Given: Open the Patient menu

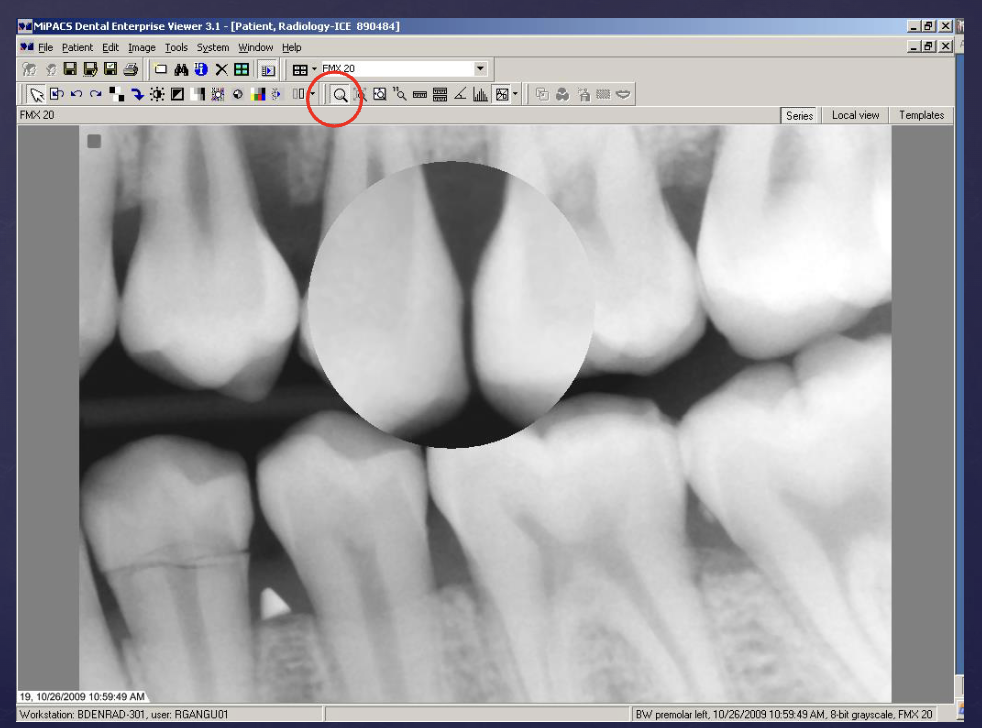Looking at the screenshot, I should (x=77, y=48).
